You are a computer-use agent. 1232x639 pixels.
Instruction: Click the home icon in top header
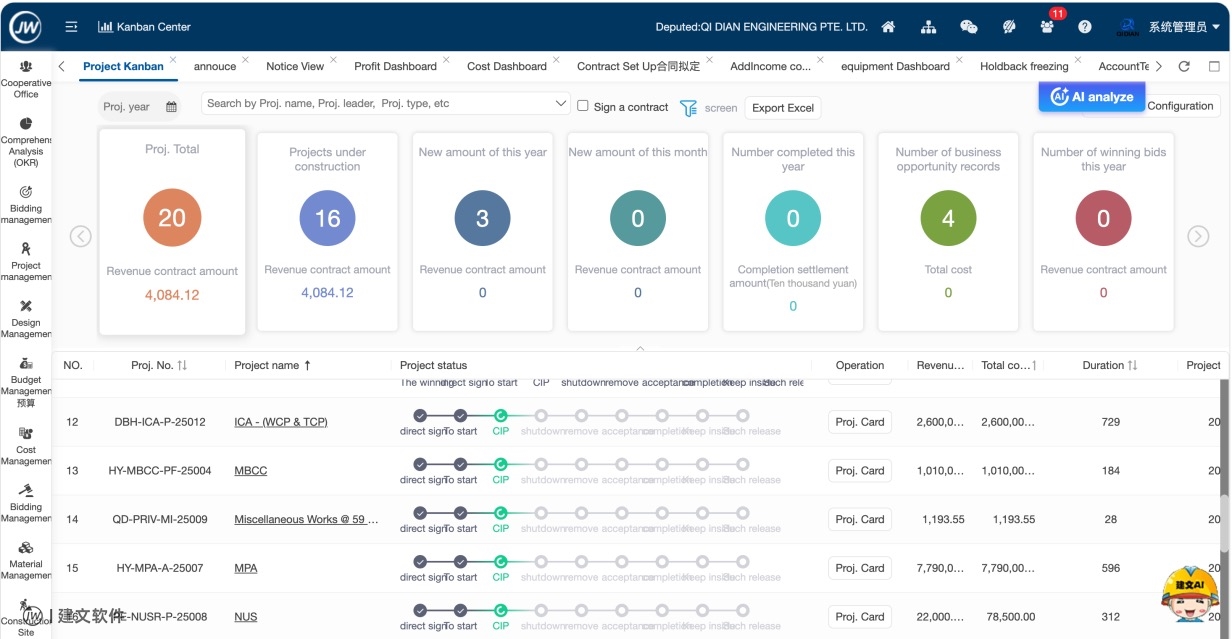[x=888, y=27]
